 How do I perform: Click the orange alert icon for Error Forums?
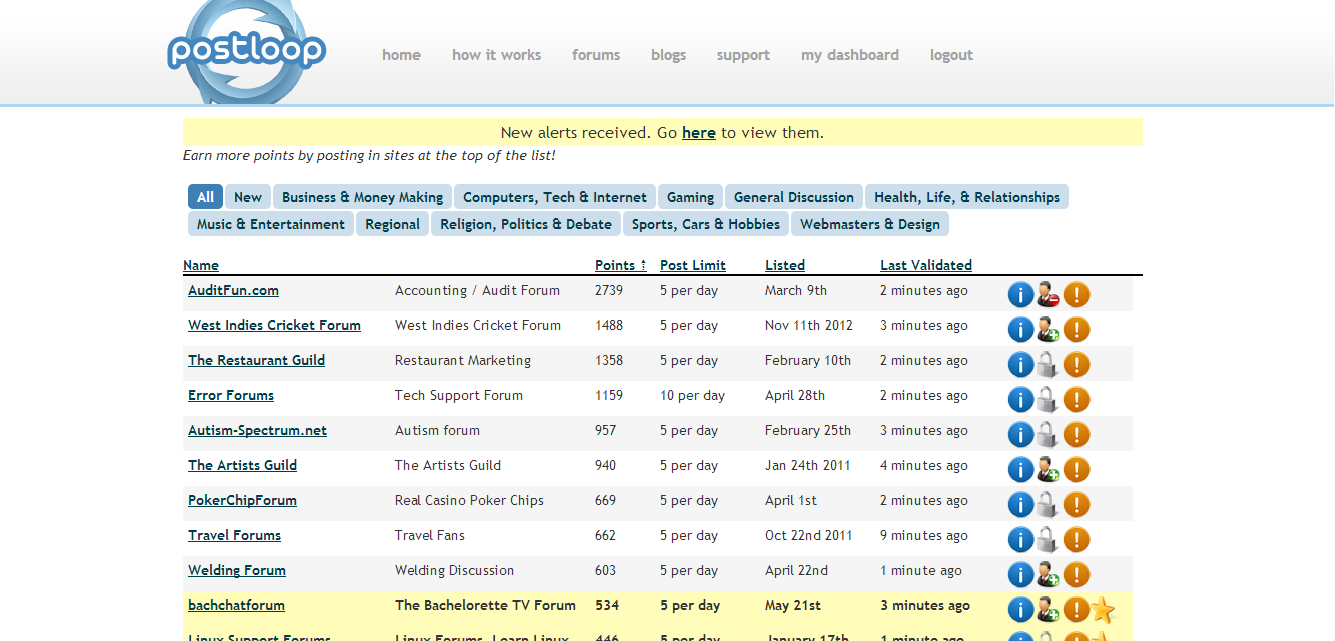pyautogui.click(x=1077, y=400)
